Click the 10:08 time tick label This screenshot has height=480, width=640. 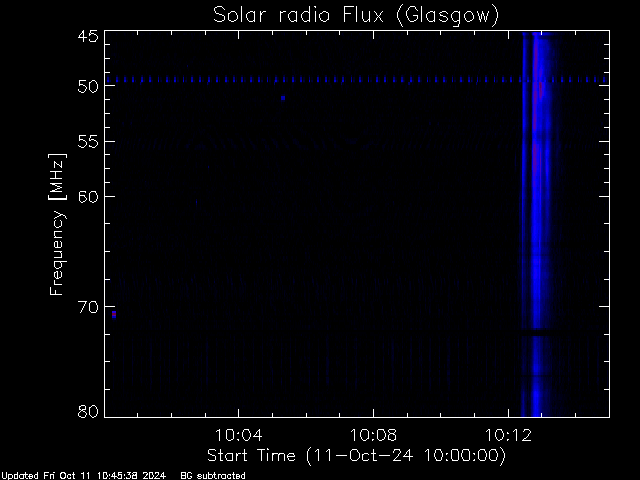373,435
